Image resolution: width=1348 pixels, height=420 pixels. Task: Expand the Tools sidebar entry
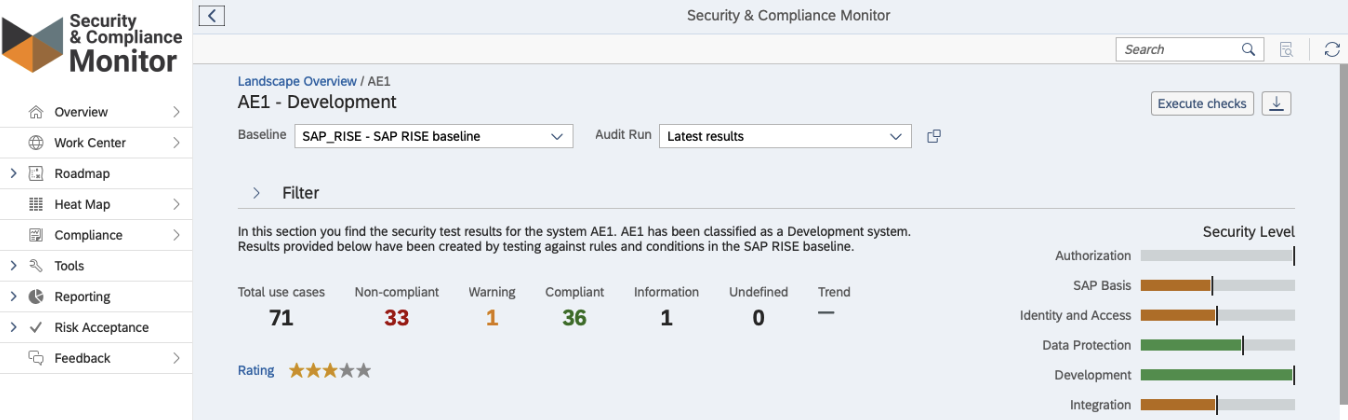(x=13, y=265)
